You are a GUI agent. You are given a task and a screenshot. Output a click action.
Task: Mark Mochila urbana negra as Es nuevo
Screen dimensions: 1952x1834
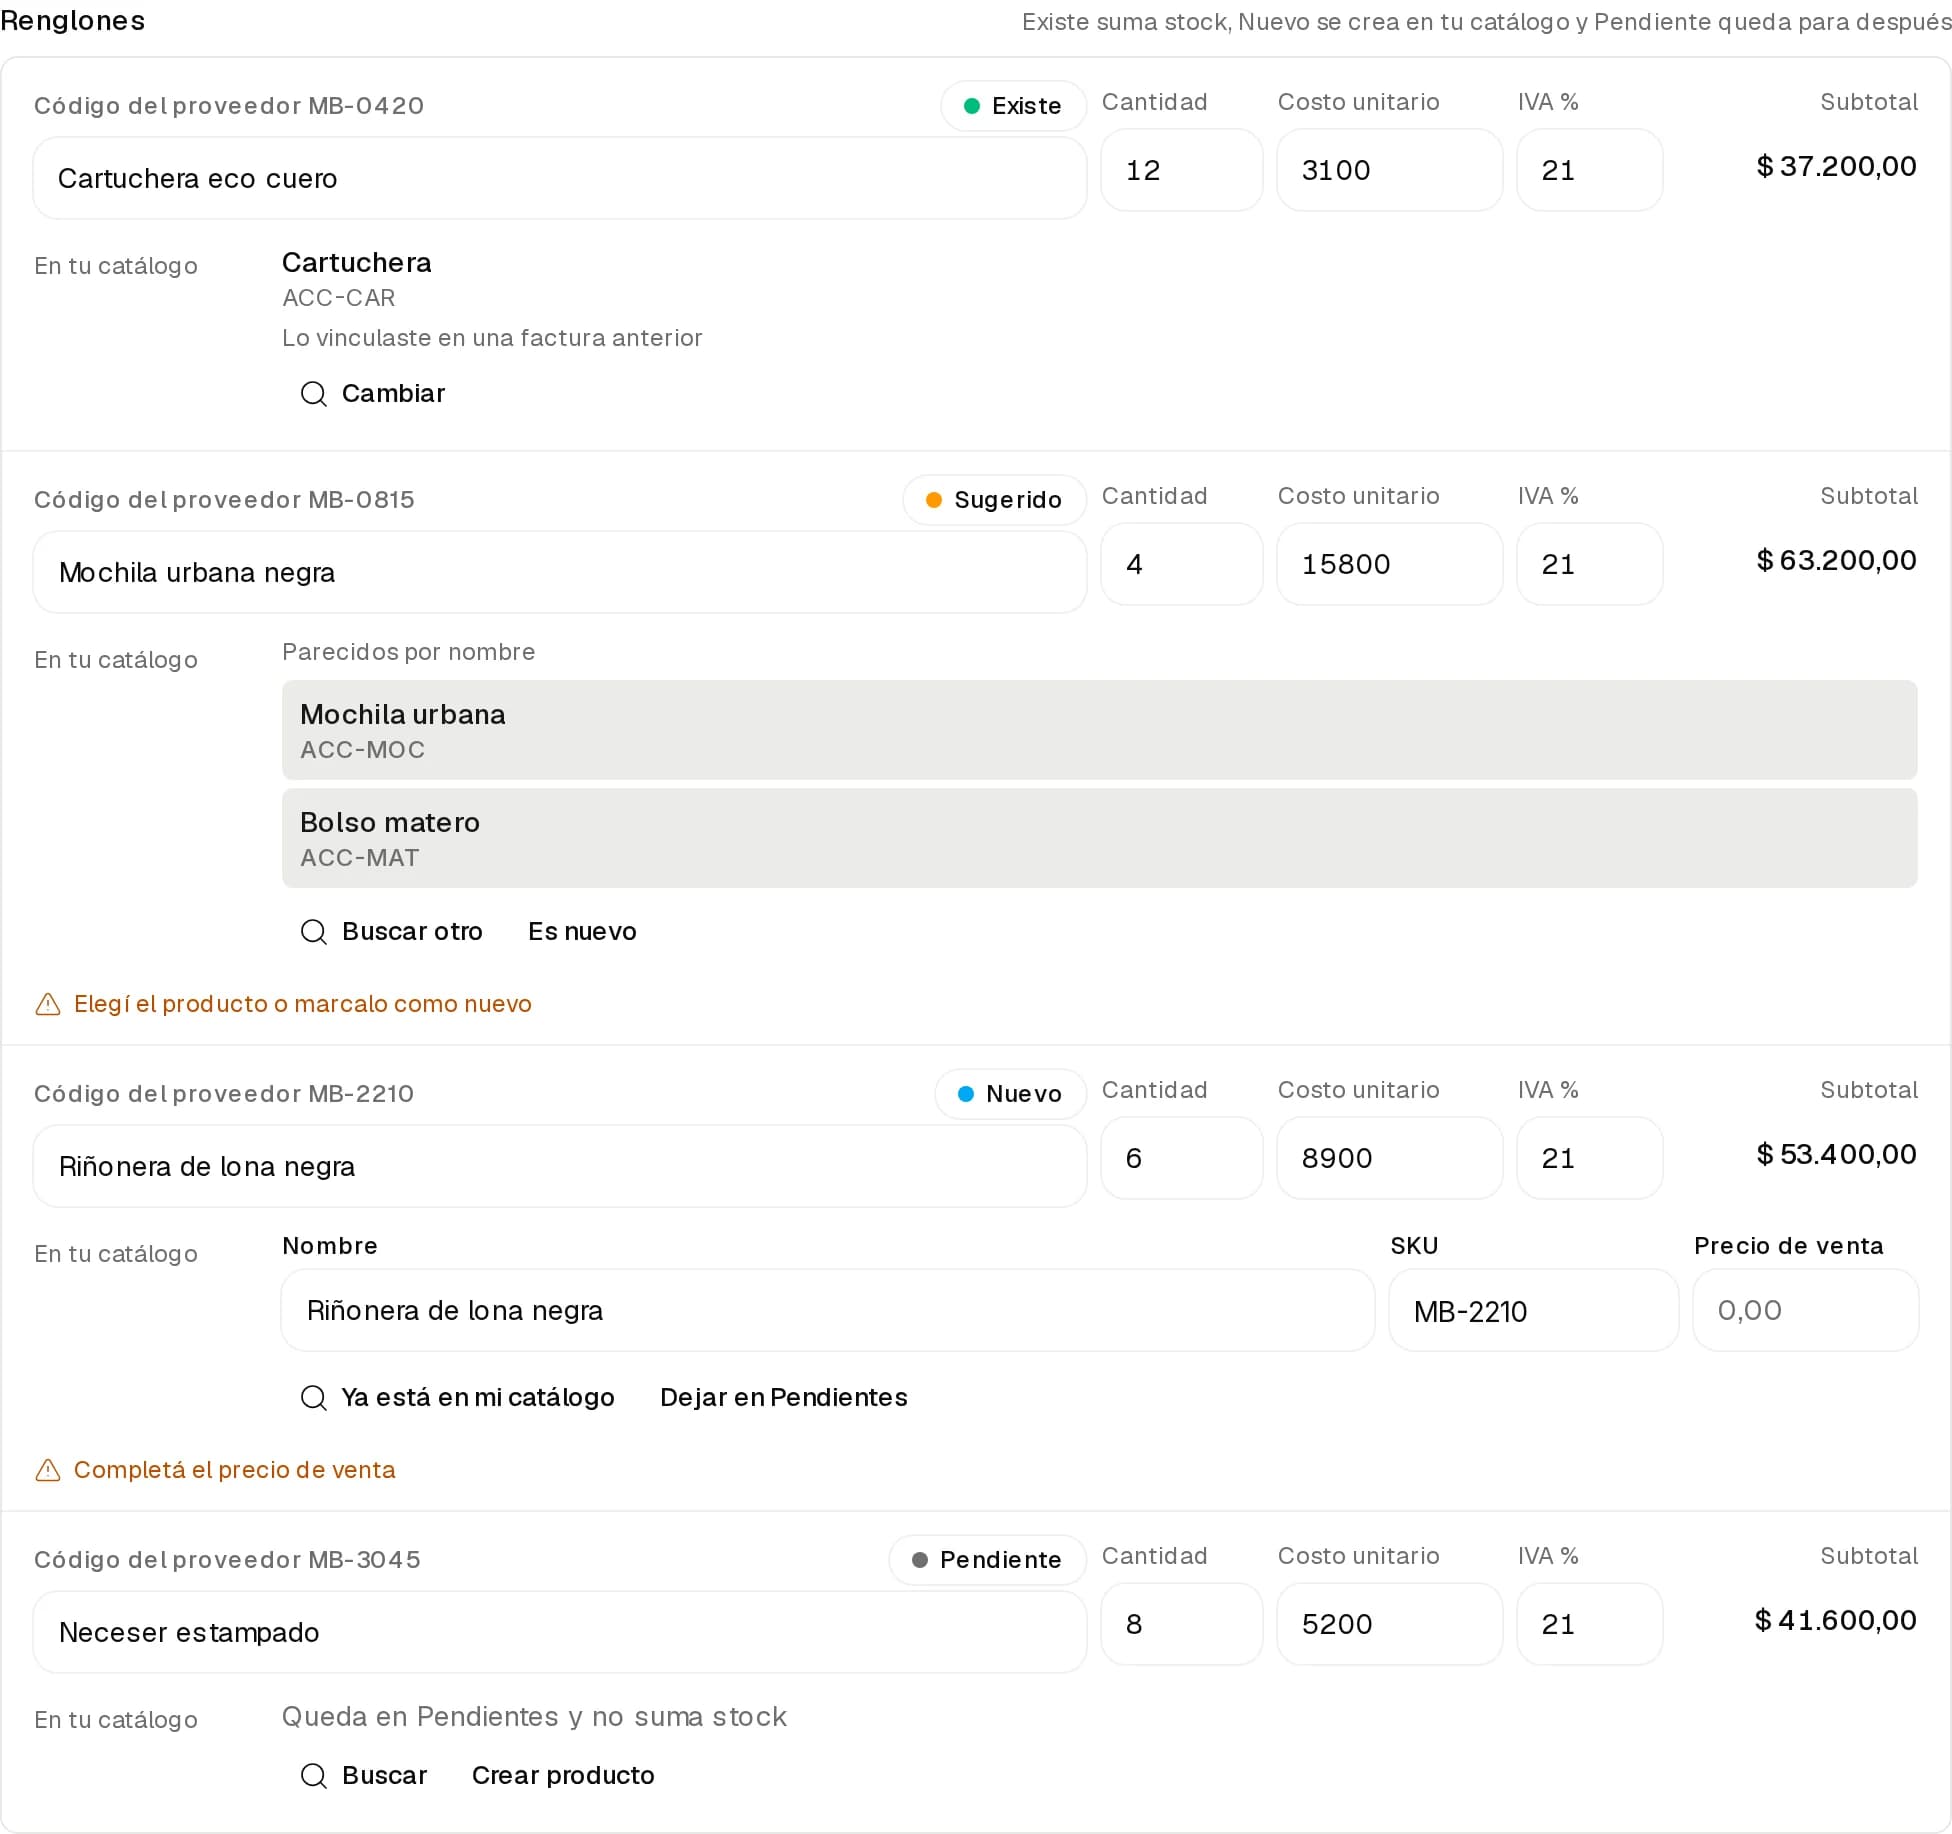(582, 931)
